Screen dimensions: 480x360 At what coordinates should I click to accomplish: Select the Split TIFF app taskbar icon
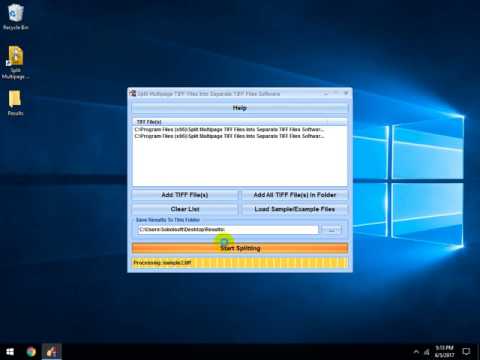pyautogui.click(x=52, y=352)
